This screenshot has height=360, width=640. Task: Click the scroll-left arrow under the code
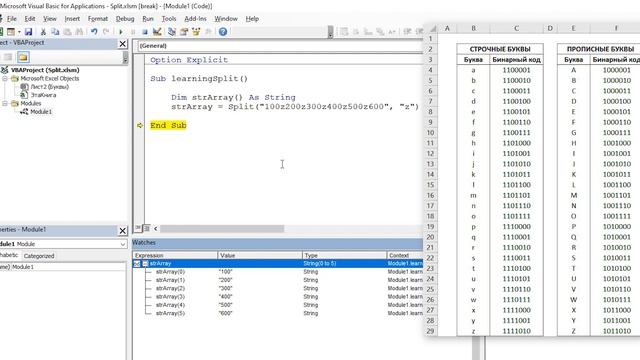point(156,229)
